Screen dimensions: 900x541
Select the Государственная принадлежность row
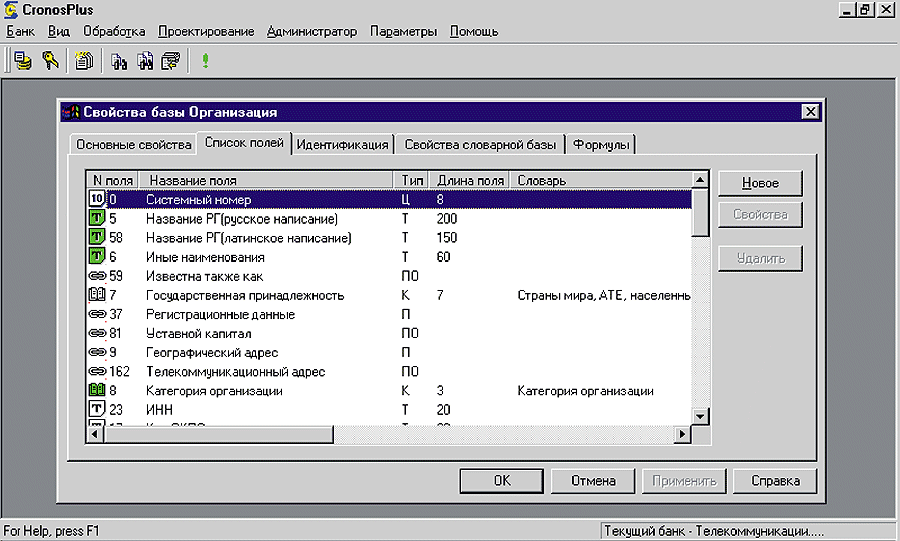[389, 295]
